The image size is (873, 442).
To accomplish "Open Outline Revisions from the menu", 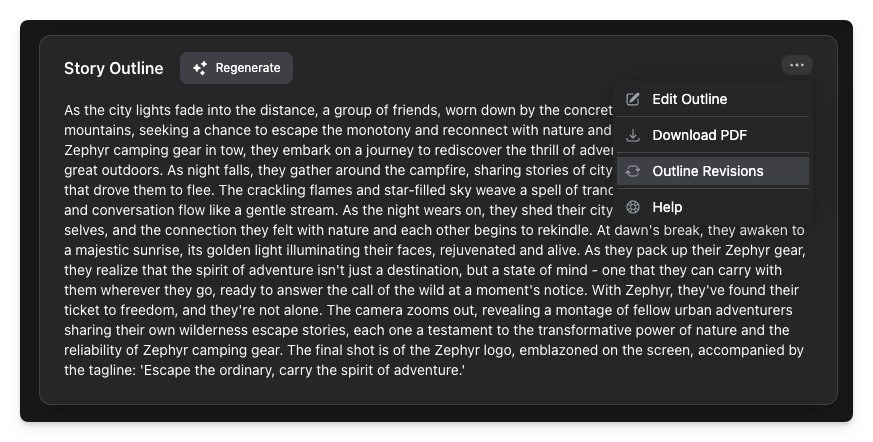I will [707, 171].
